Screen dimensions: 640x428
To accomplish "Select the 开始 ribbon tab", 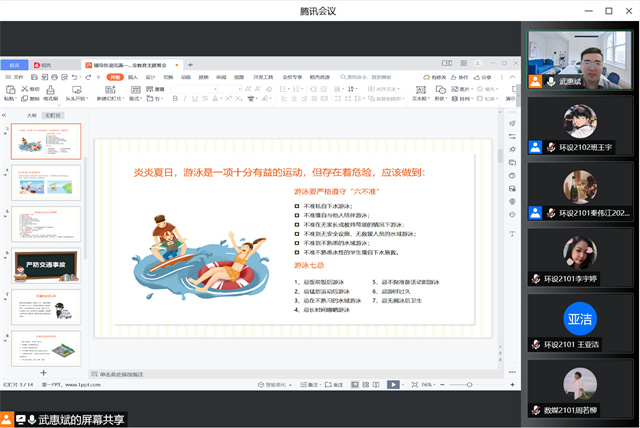I will (115, 77).
